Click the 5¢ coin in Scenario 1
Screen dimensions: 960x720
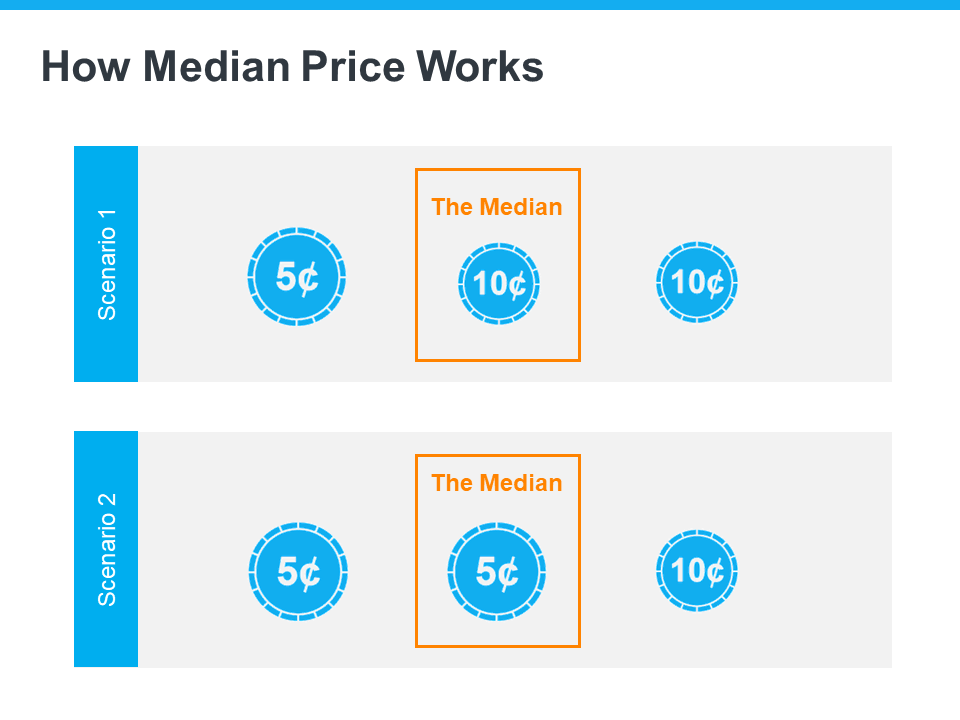(x=296, y=277)
